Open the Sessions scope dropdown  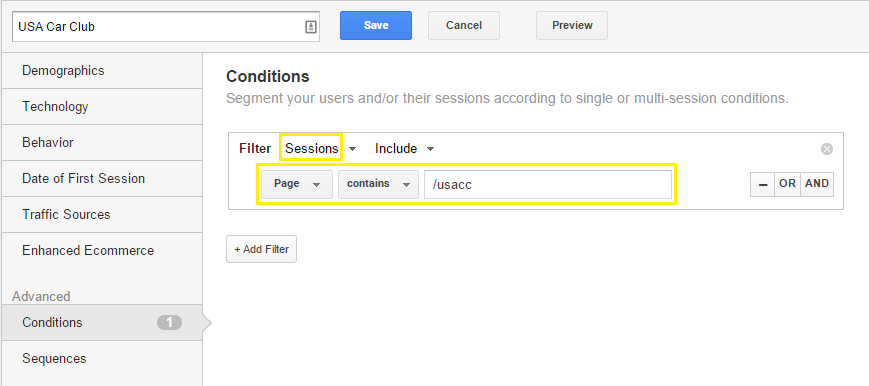321,149
